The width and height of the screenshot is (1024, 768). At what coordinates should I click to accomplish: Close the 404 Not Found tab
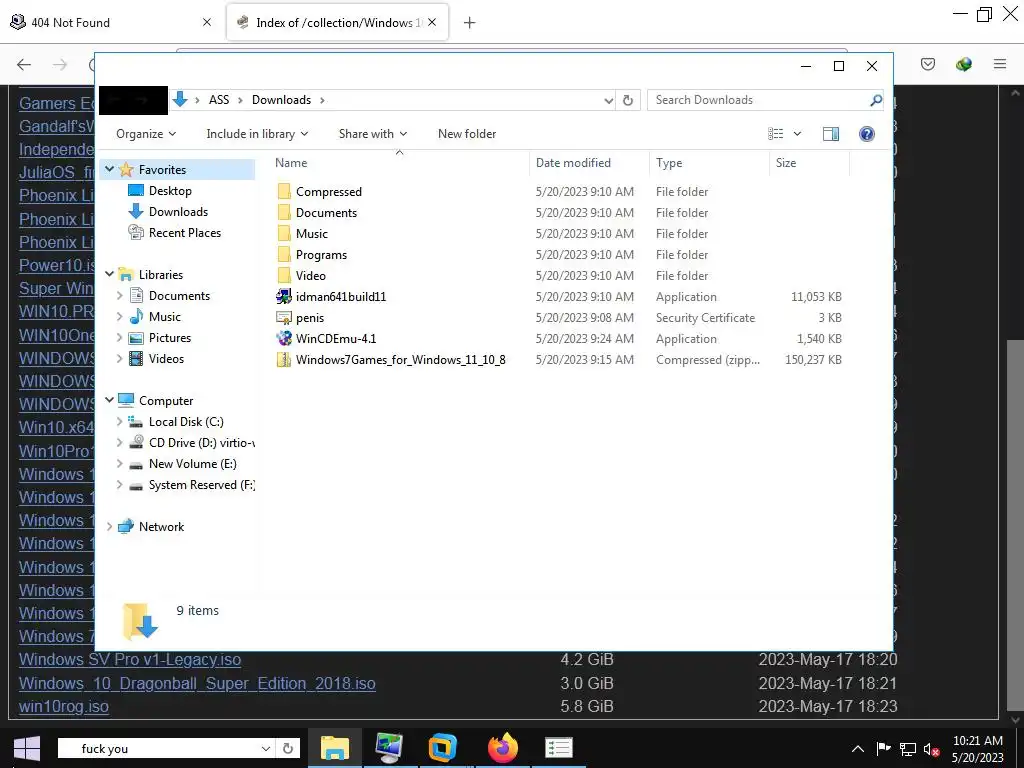coord(206,22)
